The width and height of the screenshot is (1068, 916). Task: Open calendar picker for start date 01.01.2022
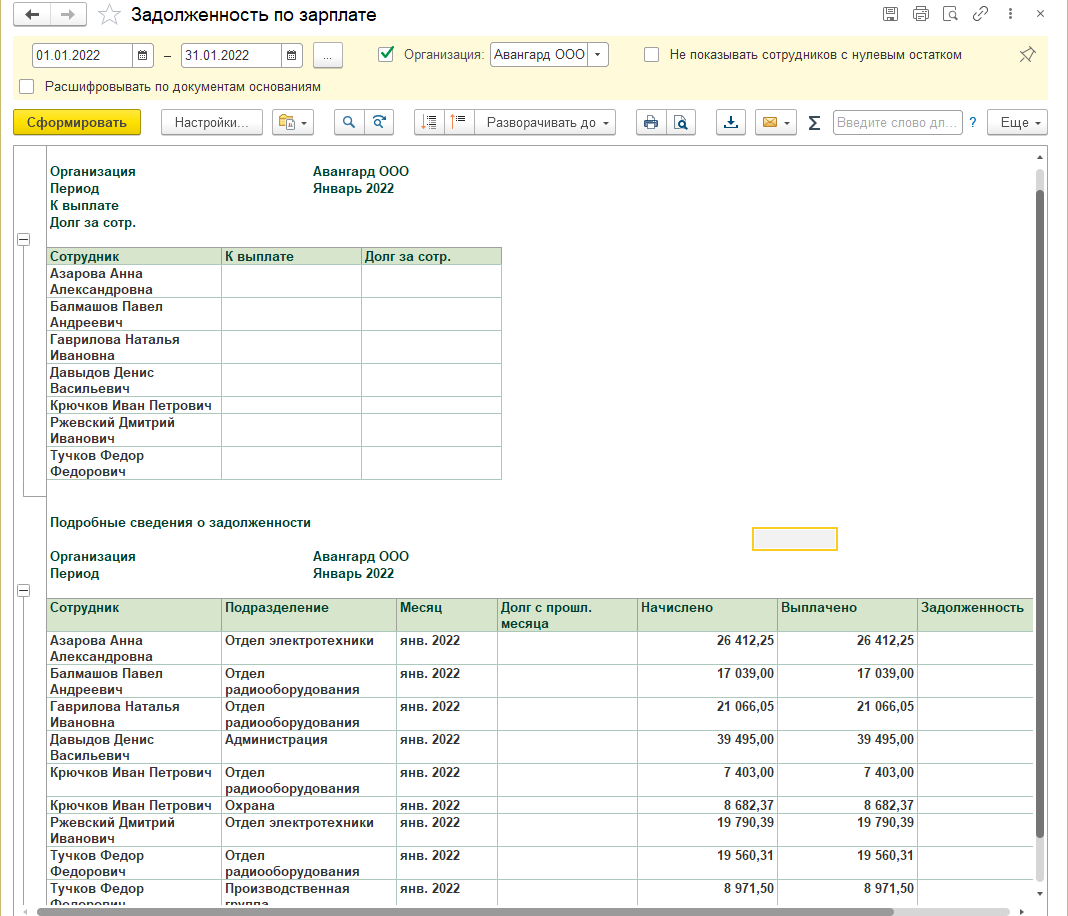point(144,55)
